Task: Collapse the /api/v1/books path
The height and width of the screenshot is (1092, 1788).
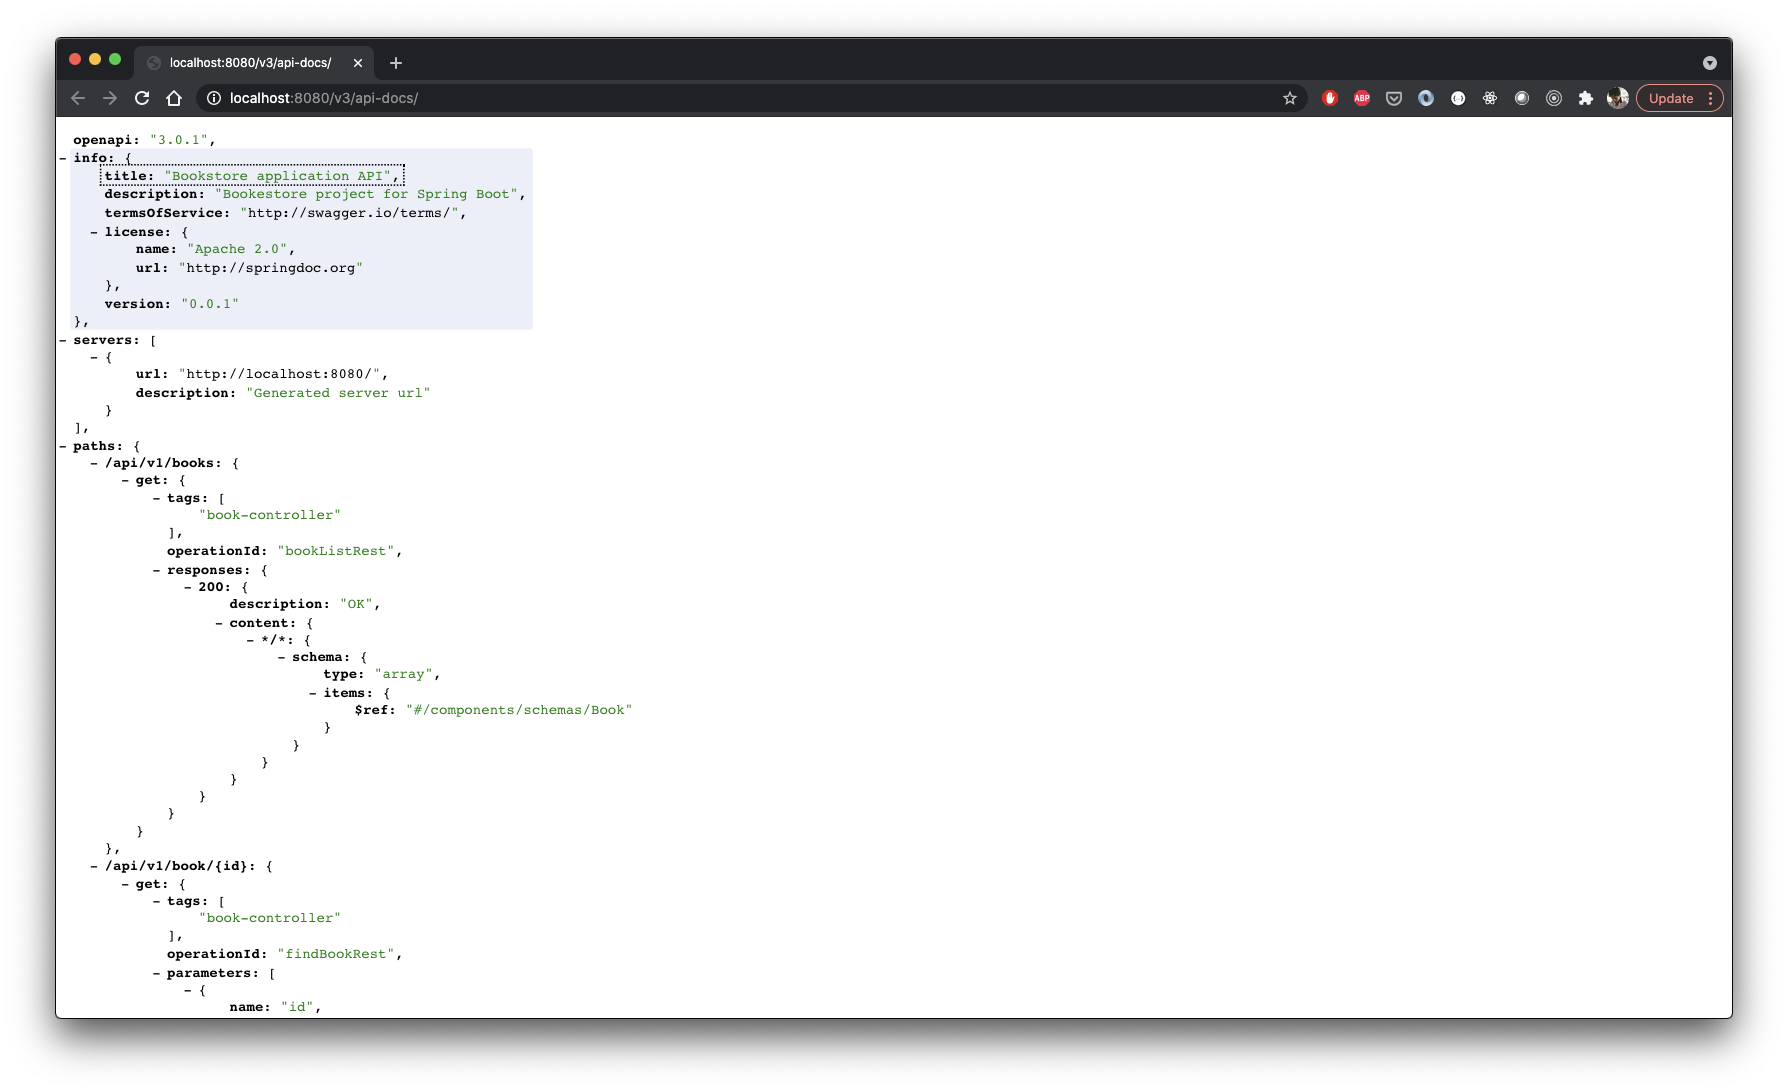Action: (x=94, y=463)
